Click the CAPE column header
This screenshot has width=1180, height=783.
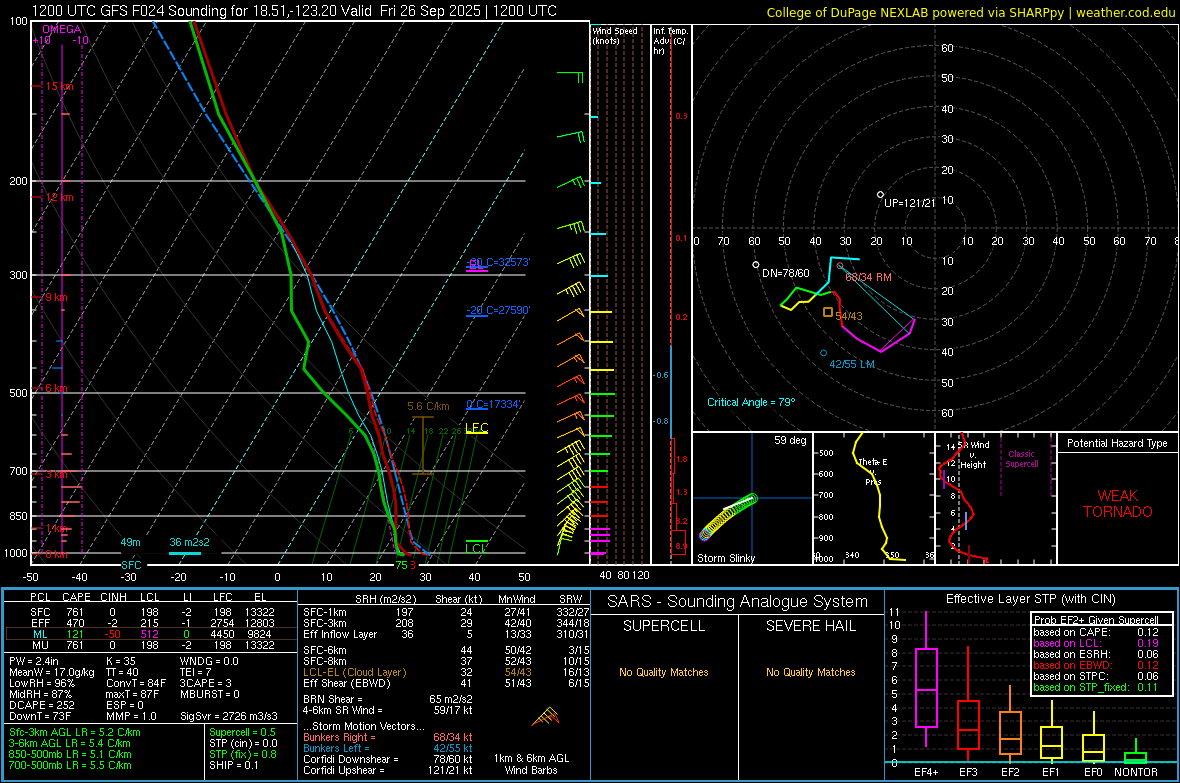[x=76, y=597]
